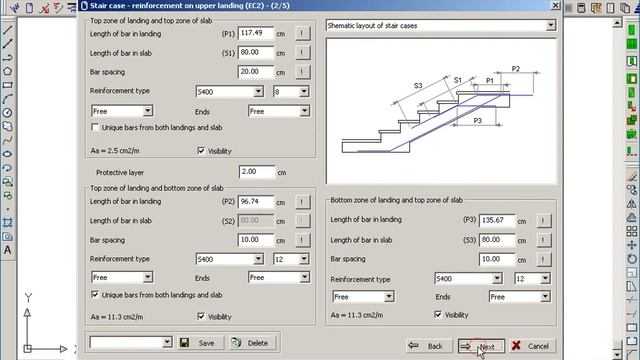Enable Unique bars in top zone of slab group
Image resolution: width=640 pixels, height=360 pixels.
click(95, 128)
